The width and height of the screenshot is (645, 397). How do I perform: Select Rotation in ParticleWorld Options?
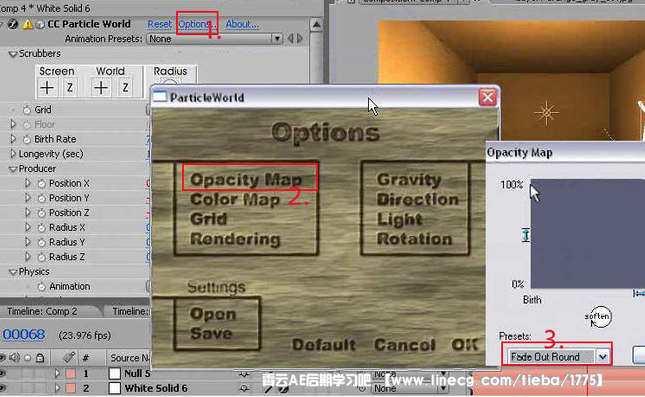414,239
